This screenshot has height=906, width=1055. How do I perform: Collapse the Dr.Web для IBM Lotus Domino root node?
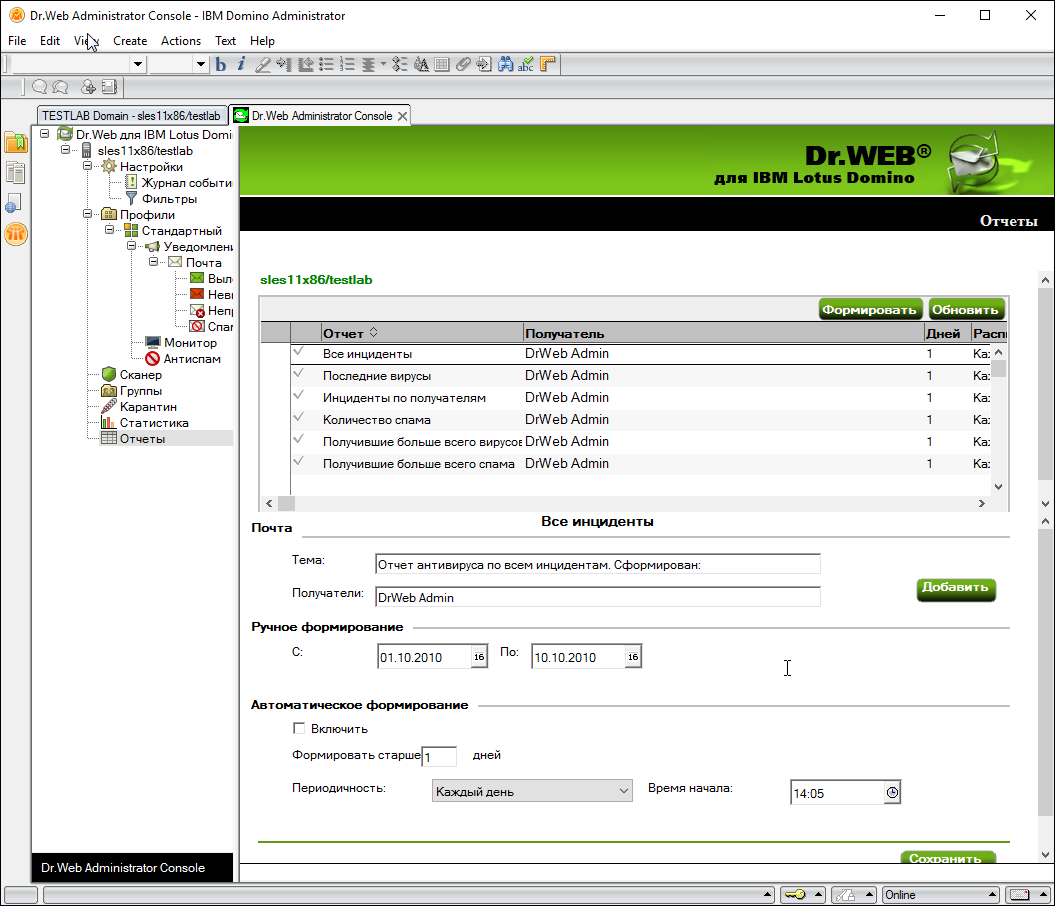44,134
